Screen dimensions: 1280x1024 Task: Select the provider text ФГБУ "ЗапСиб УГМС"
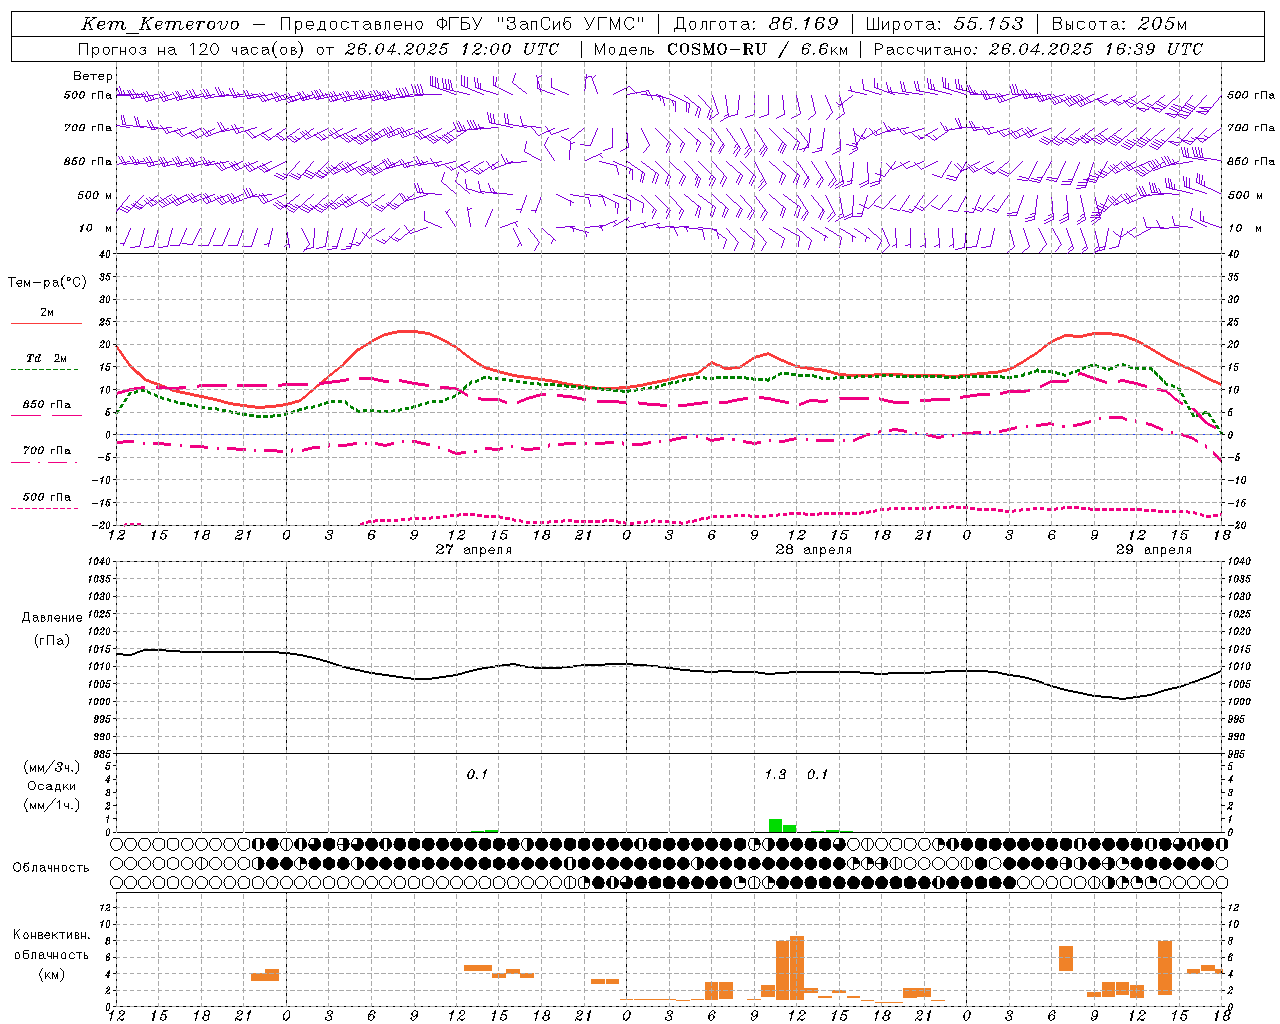[x=541, y=24]
